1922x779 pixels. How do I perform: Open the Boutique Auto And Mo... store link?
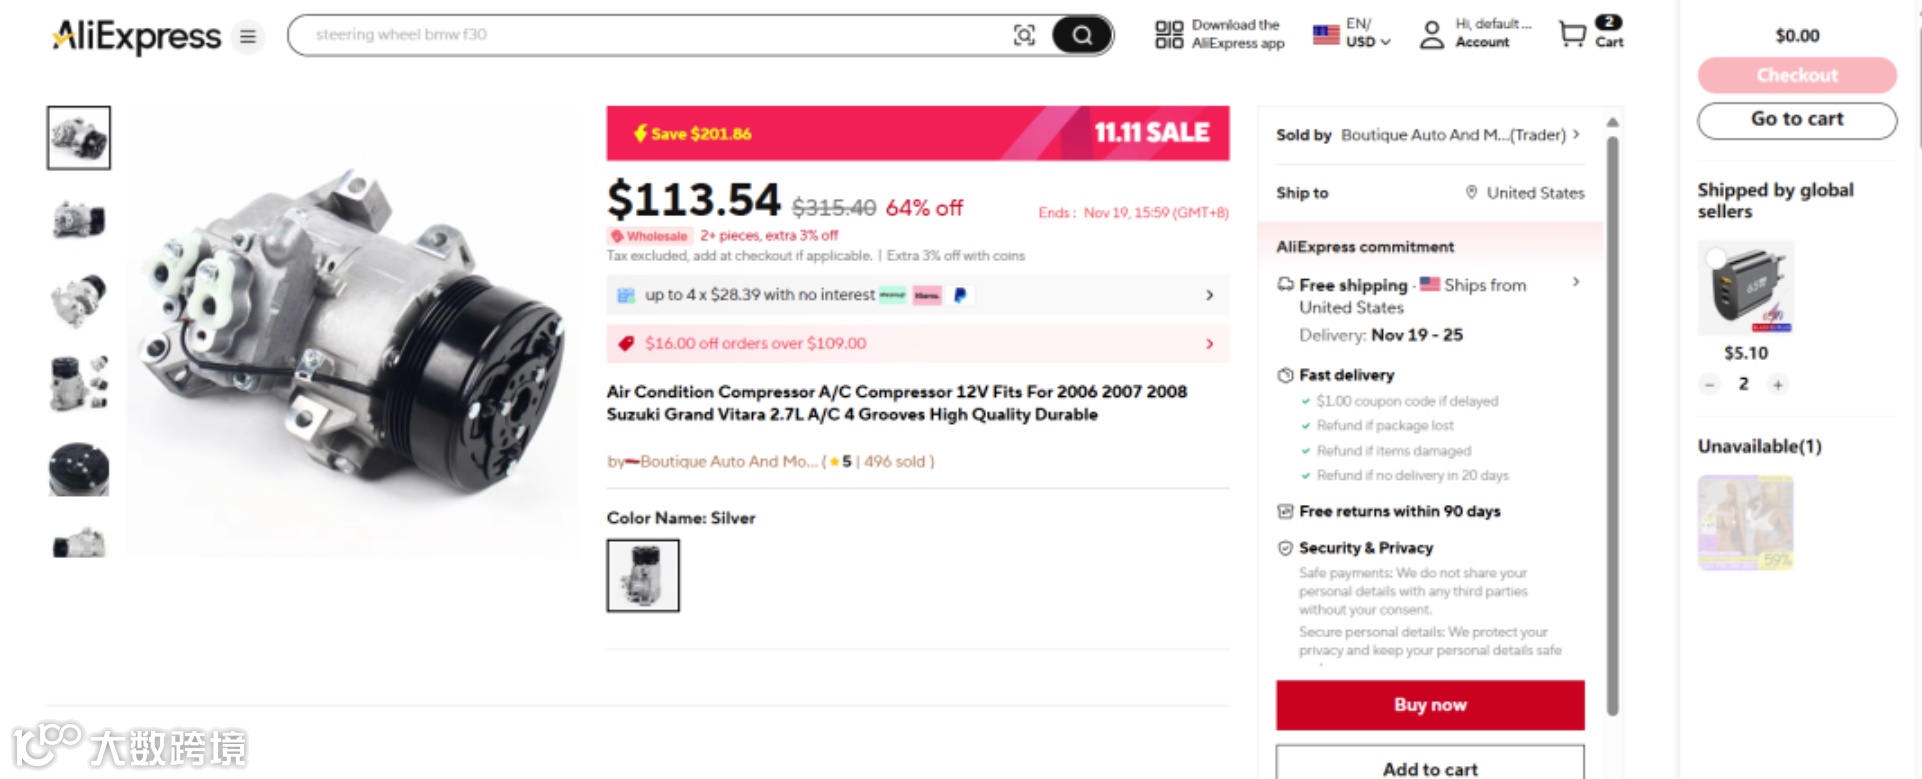(x=728, y=461)
